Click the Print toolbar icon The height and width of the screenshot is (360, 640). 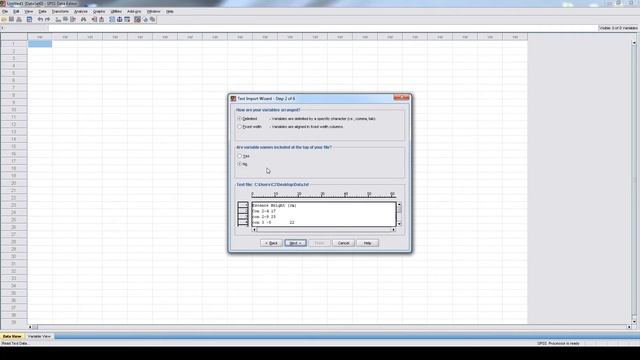pyautogui.click(x=19, y=19)
